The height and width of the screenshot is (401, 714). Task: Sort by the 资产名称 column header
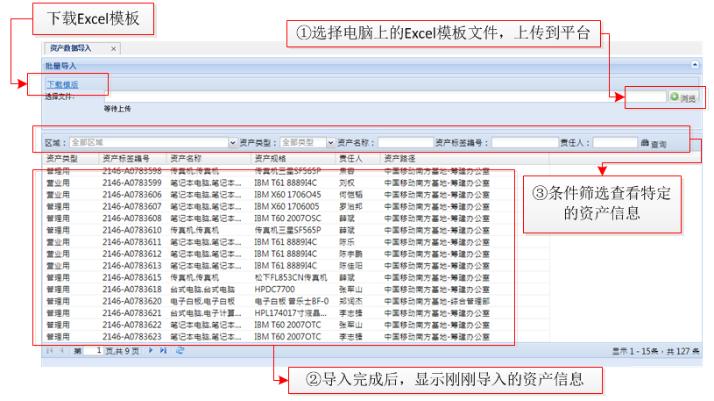pos(209,158)
